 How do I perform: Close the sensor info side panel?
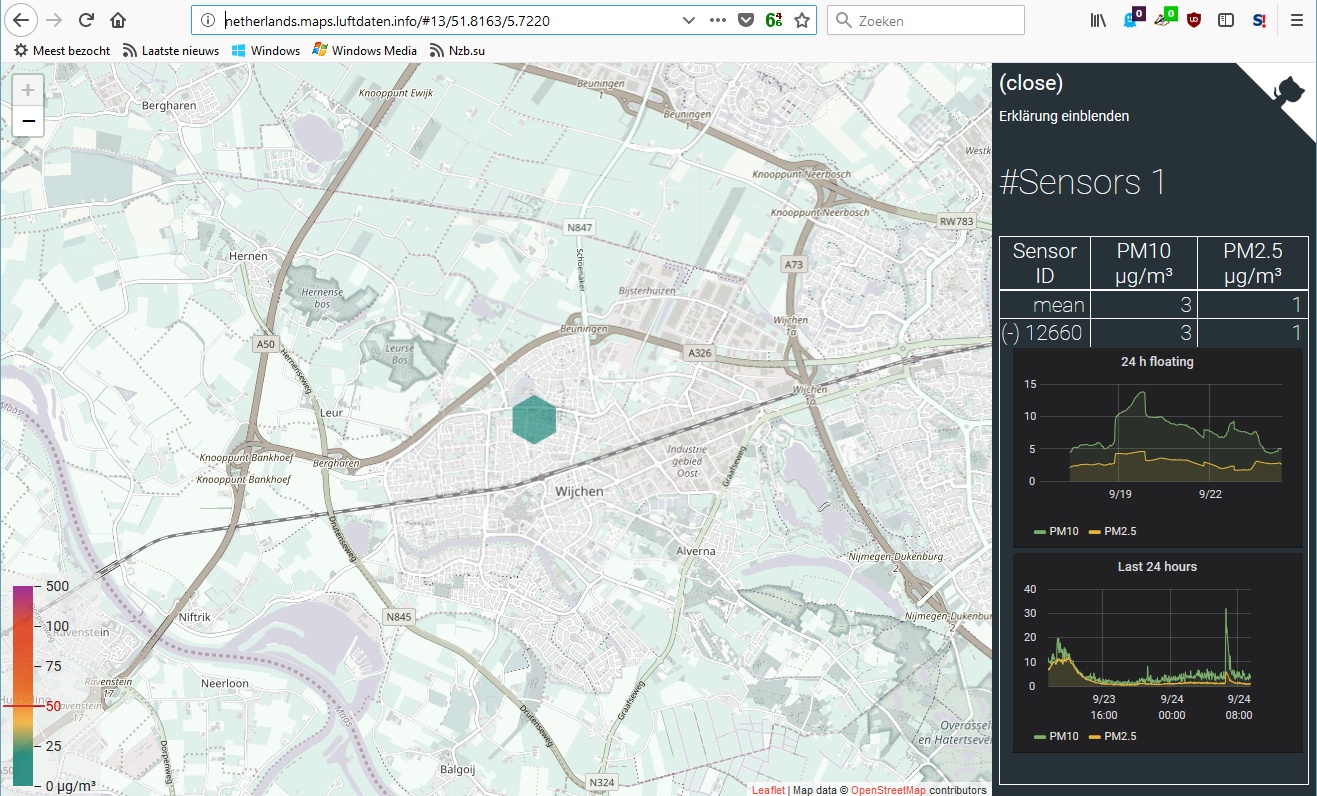[1031, 83]
